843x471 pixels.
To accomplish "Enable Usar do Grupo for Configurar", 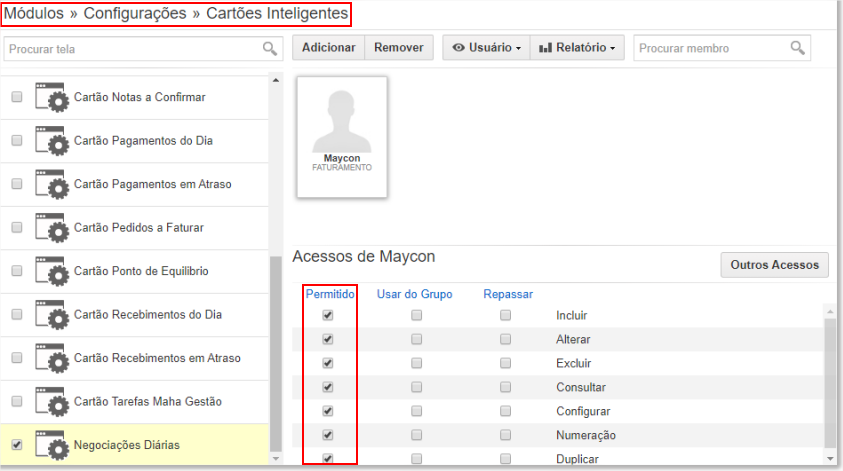I will 417,411.
